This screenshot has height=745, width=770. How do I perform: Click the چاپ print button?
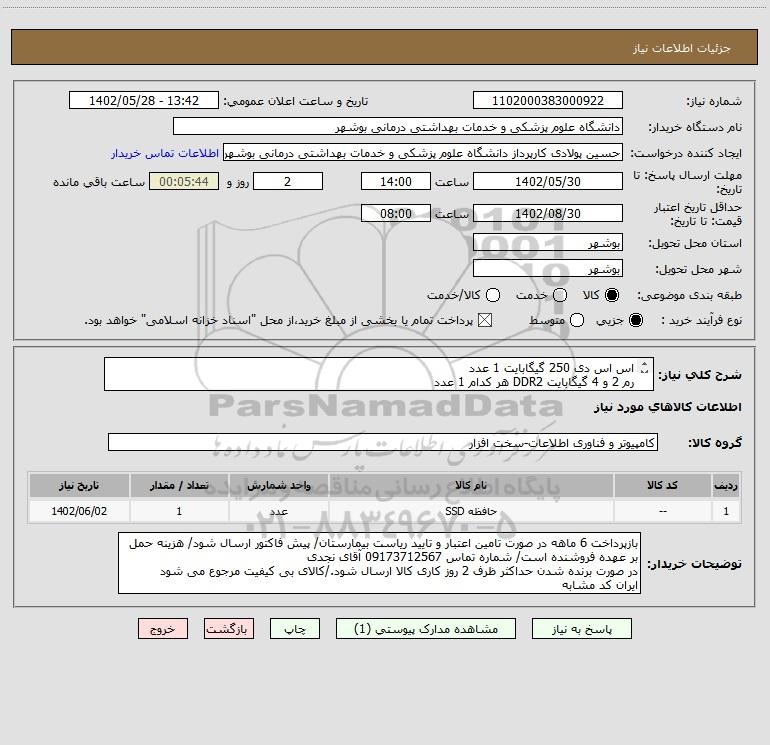295,629
